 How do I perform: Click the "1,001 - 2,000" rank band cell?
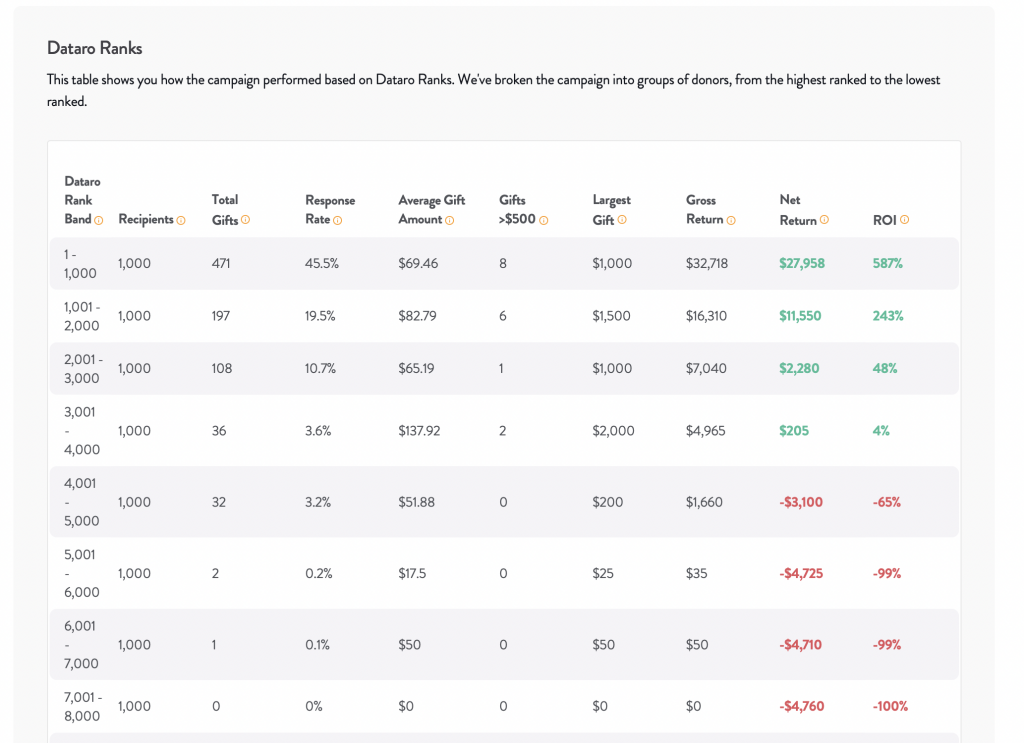click(82, 316)
